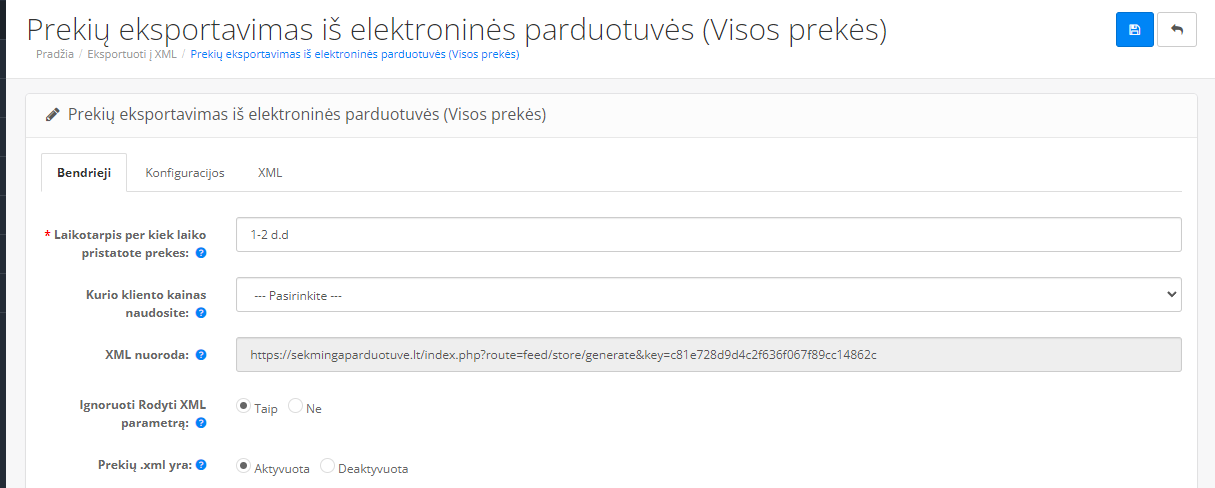Image resolution: width=1215 pixels, height=488 pixels.
Task: Select the Bendrieji tab
Action: (x=84, y=173)
